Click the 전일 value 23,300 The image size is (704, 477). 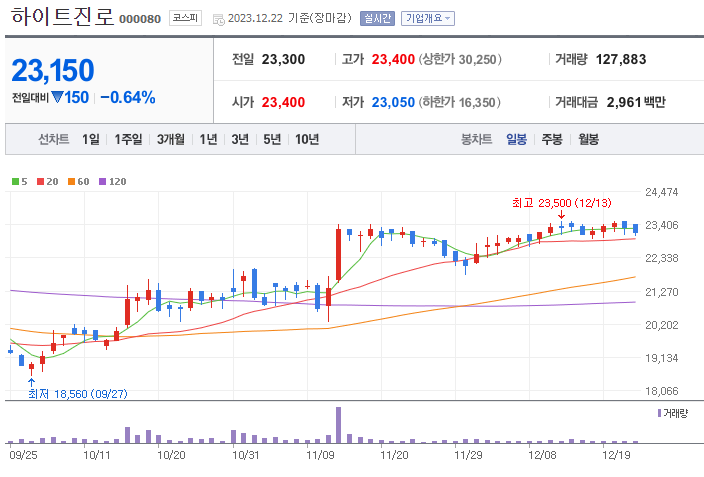click(x=283, y=59)
